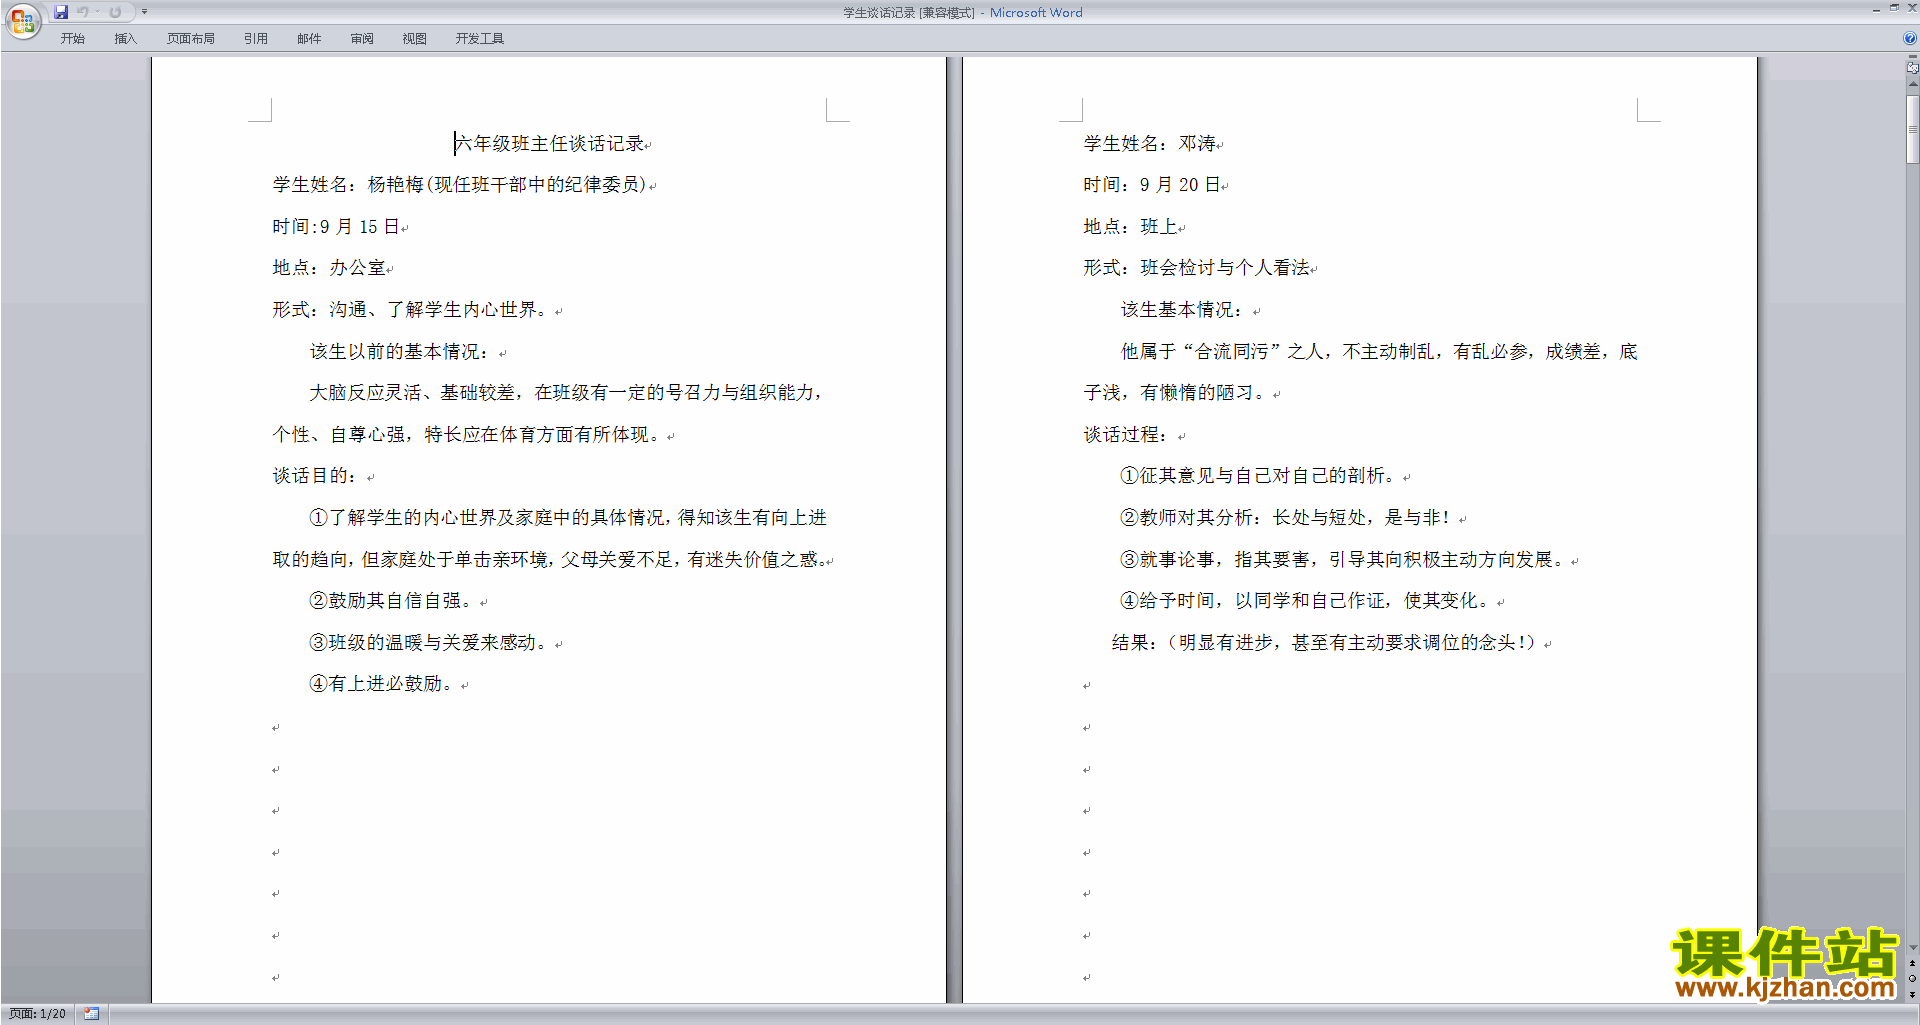Open the 开始 ribbon tab
The width and height of the screenshot is (1920, 1025).
click(x=72, y=39)
